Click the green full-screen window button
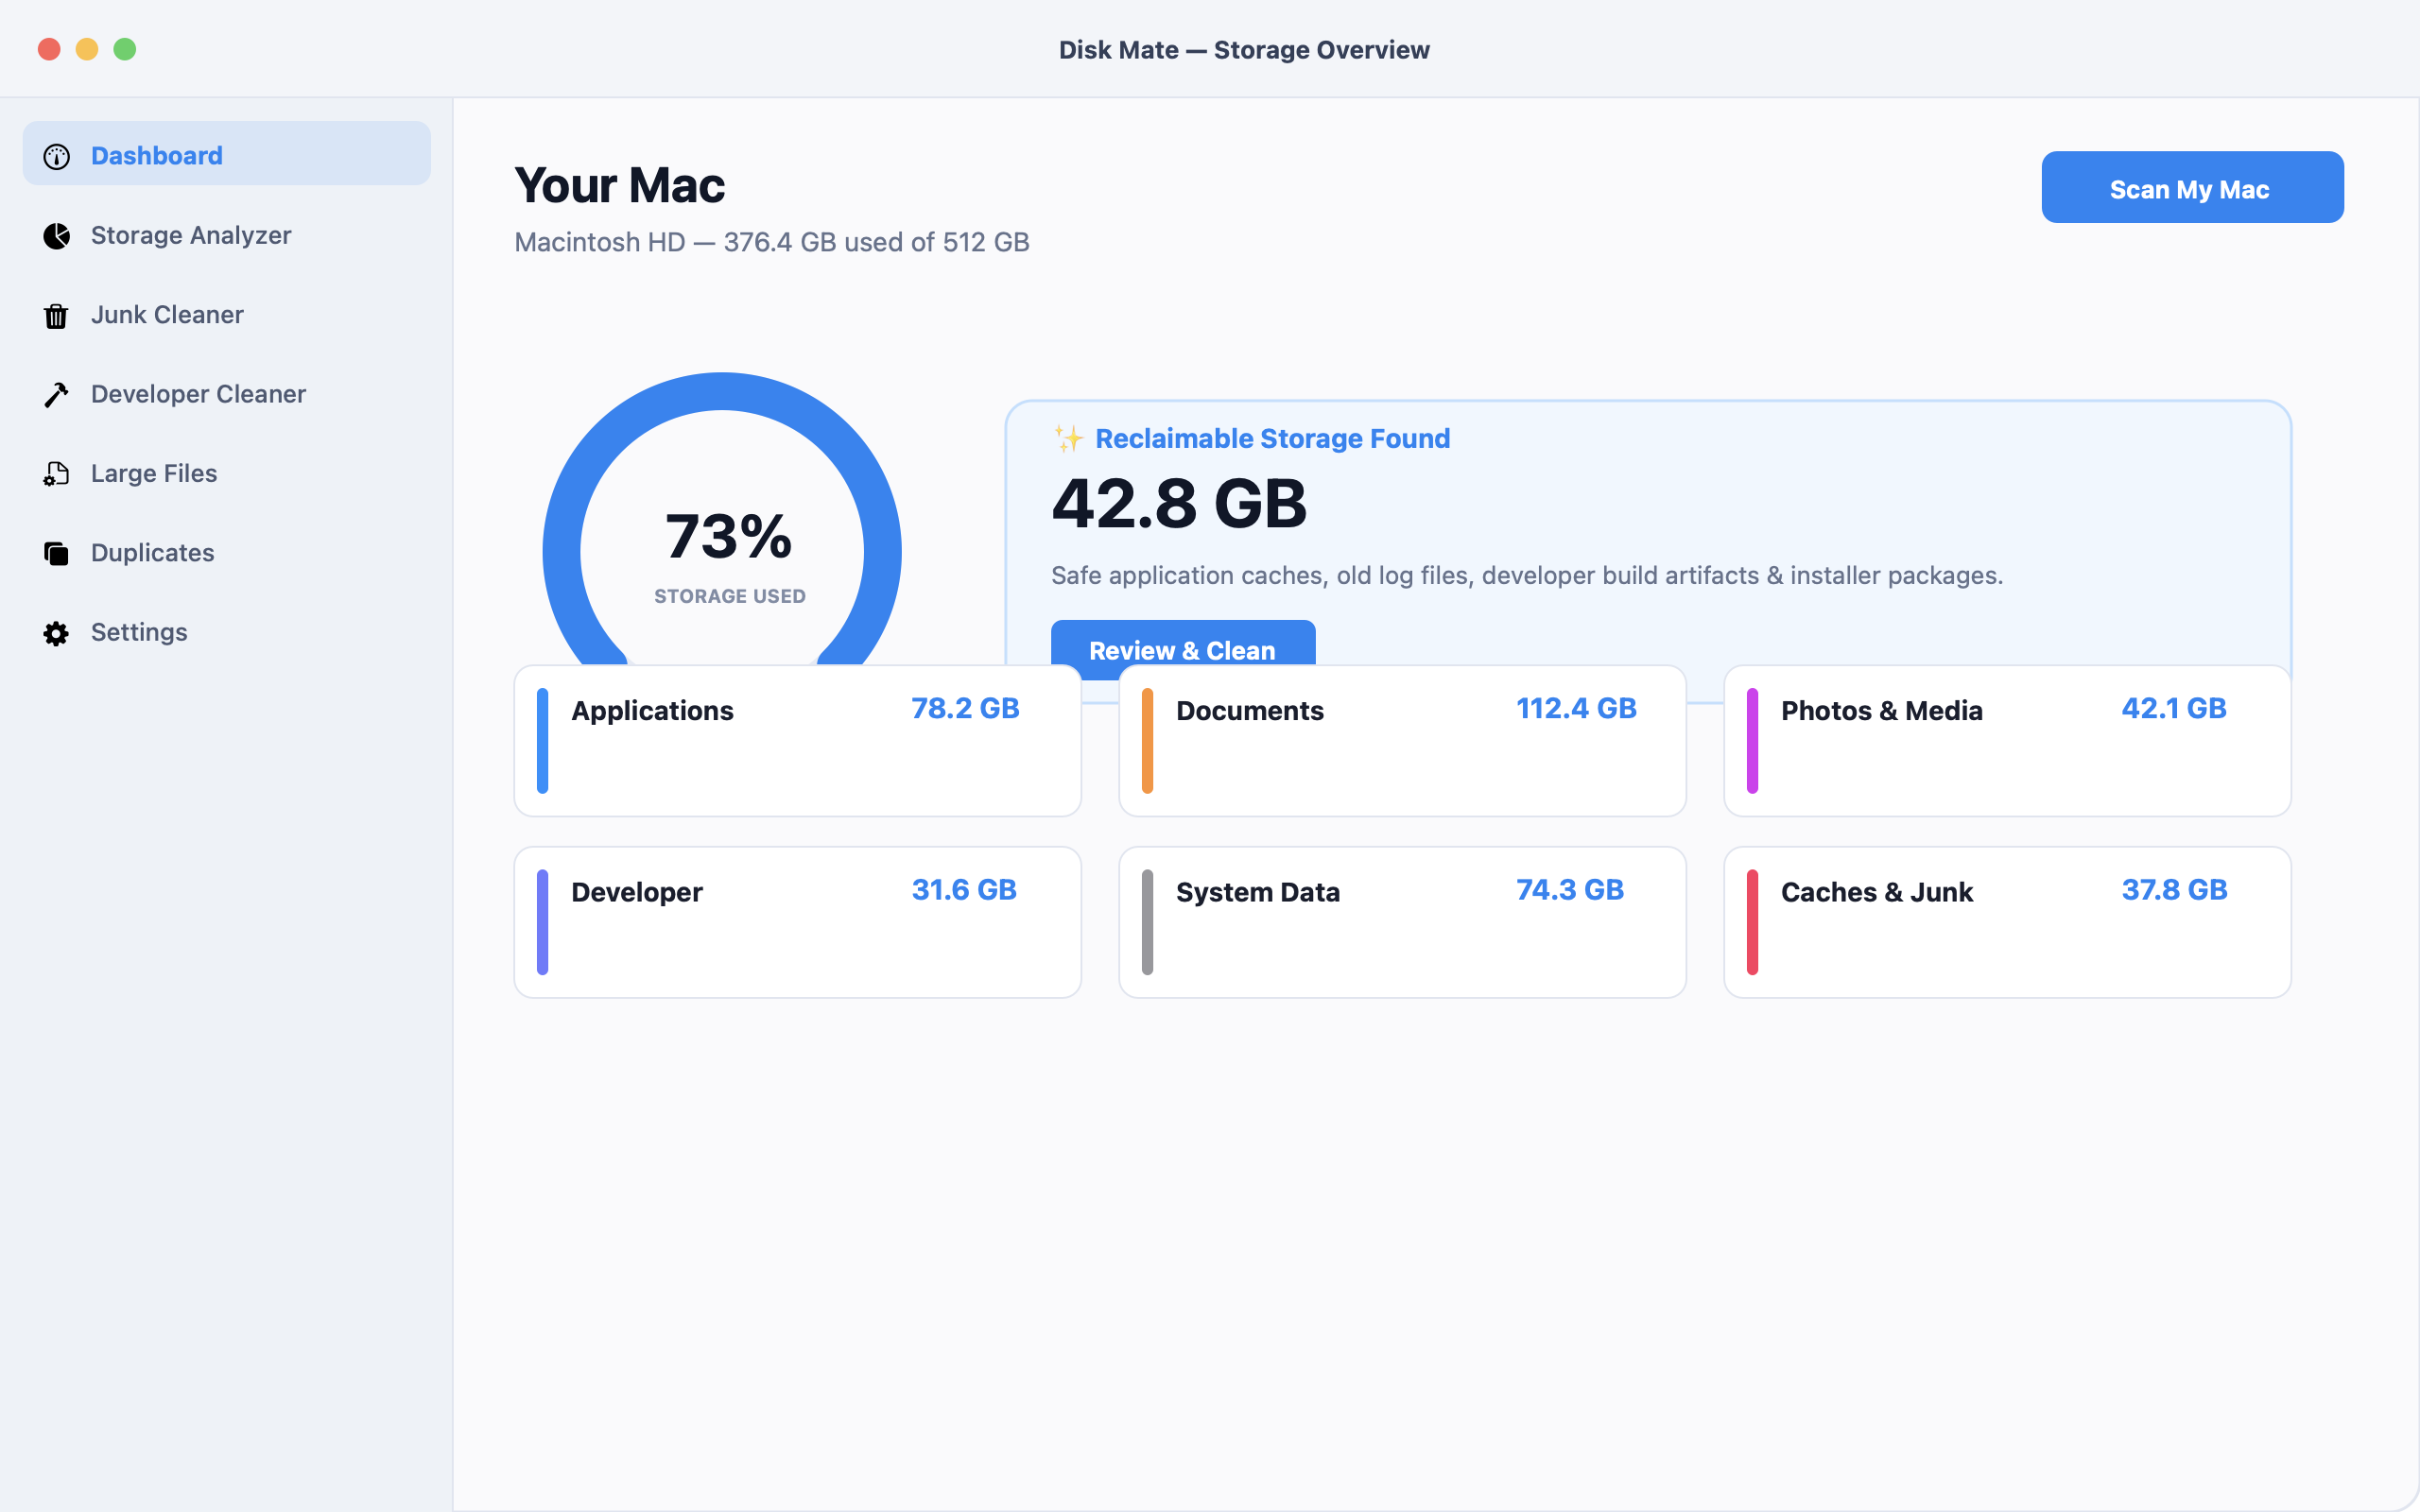 point(125,49)
